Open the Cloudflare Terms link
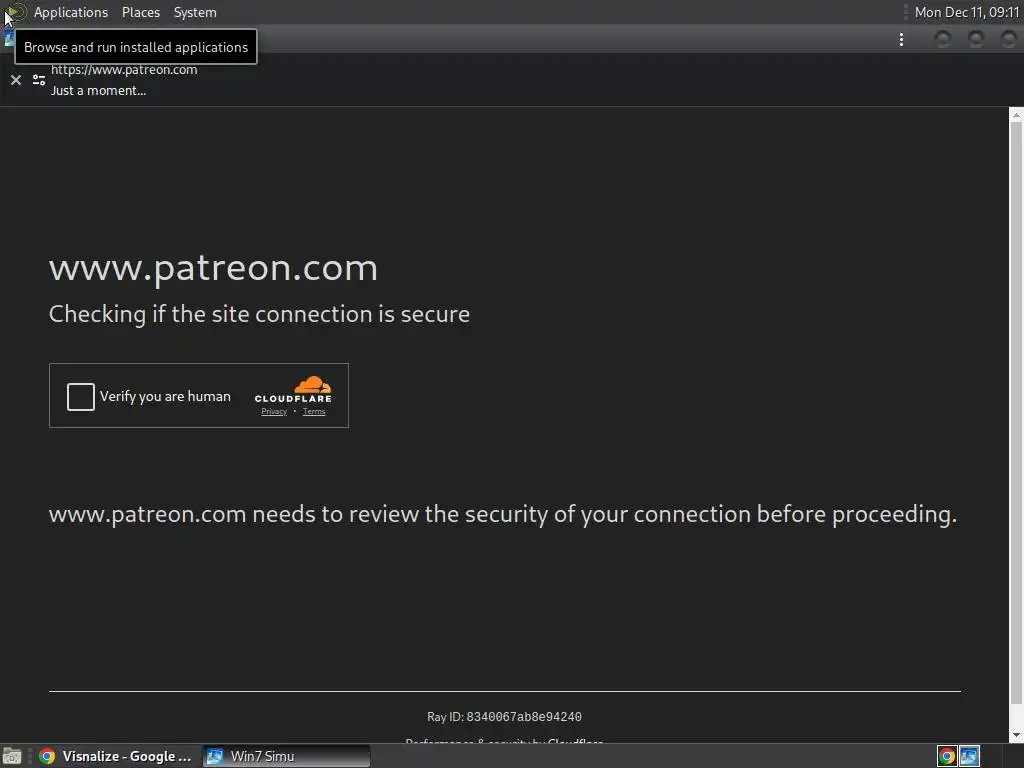1024x768 pixels. (314, 411)
